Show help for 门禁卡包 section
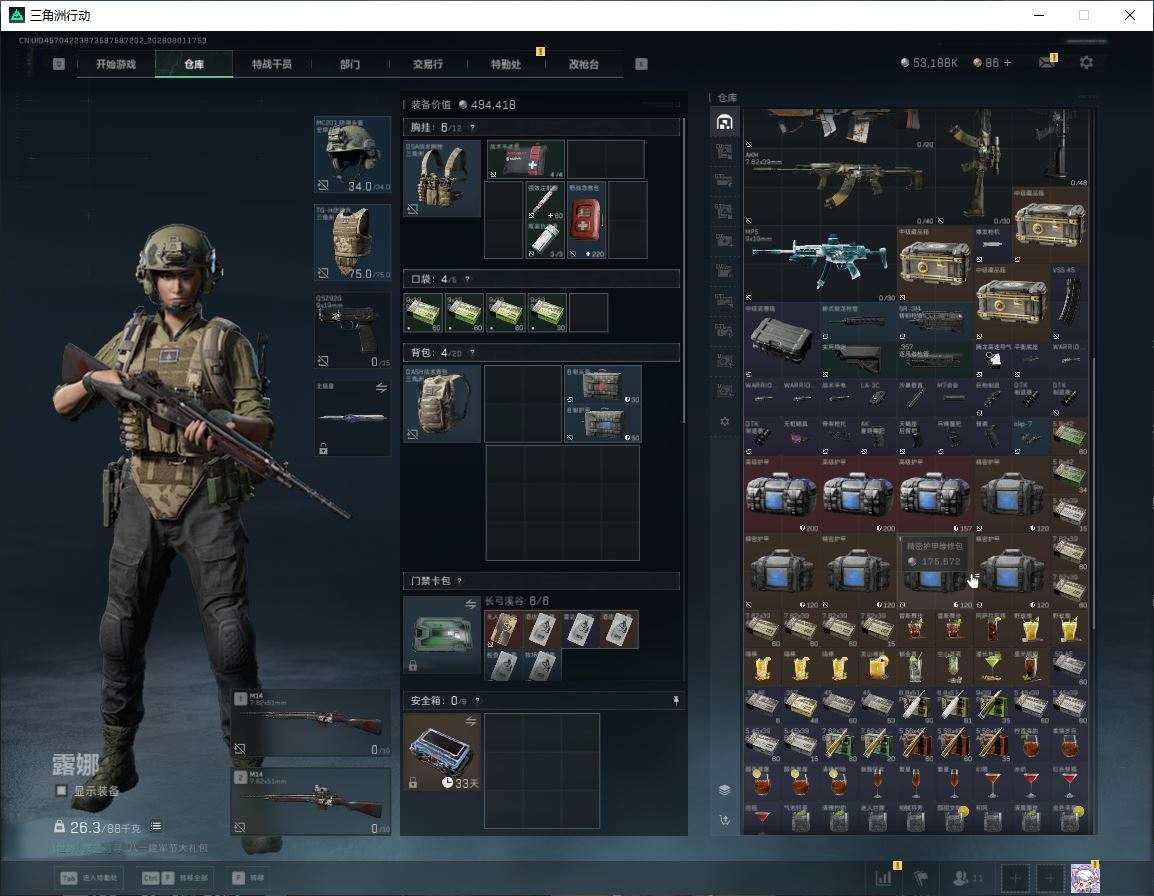The image size is (1154, 896). pyautogui.click(x=459, y=581)
